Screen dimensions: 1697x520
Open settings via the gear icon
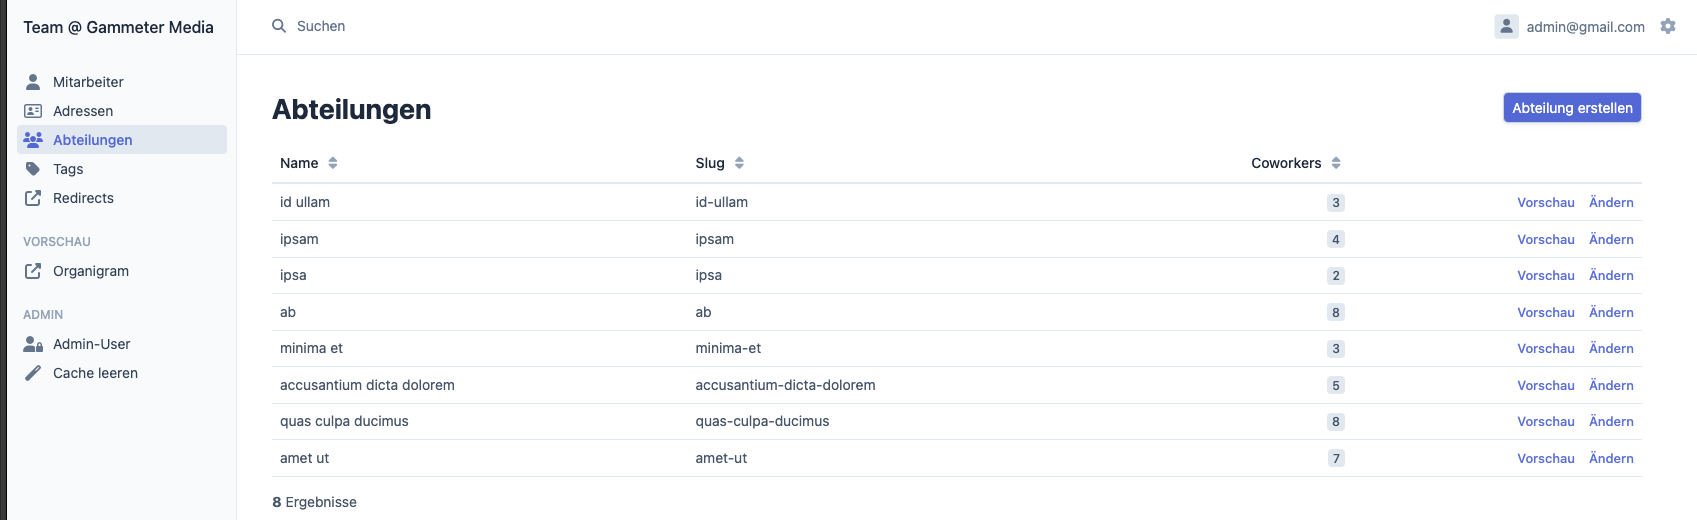coord(1668,26)
